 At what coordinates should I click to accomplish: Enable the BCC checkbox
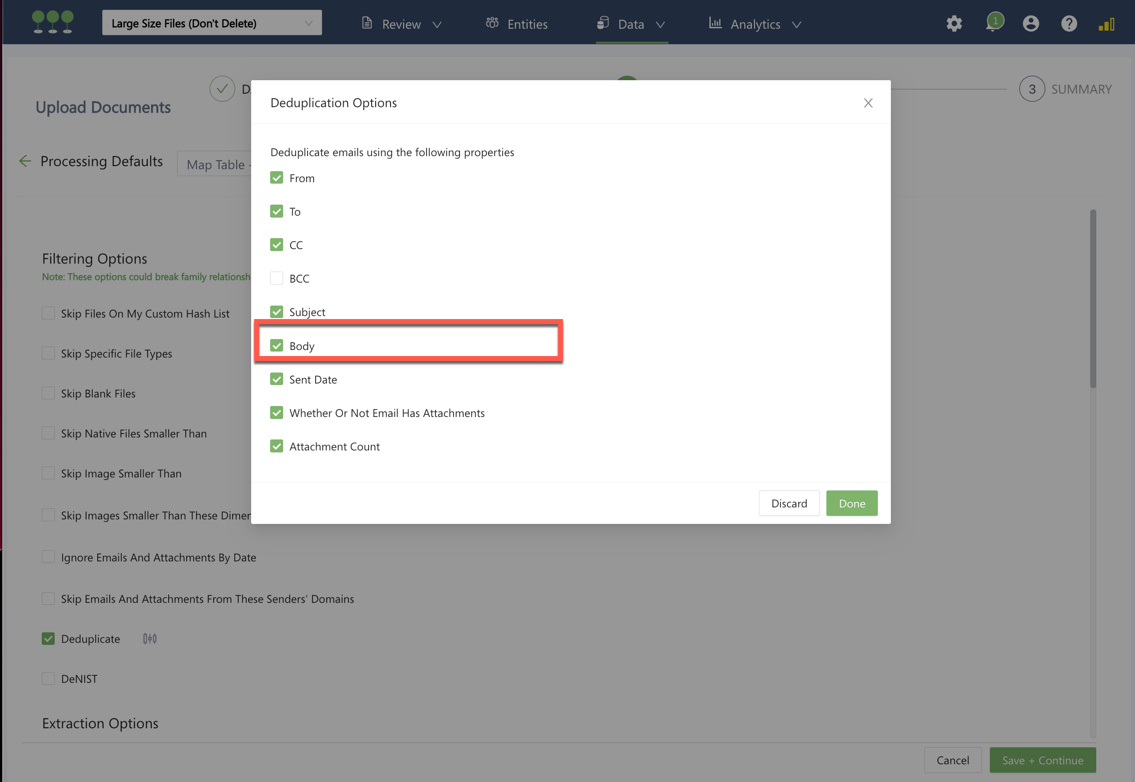point(277,279)
